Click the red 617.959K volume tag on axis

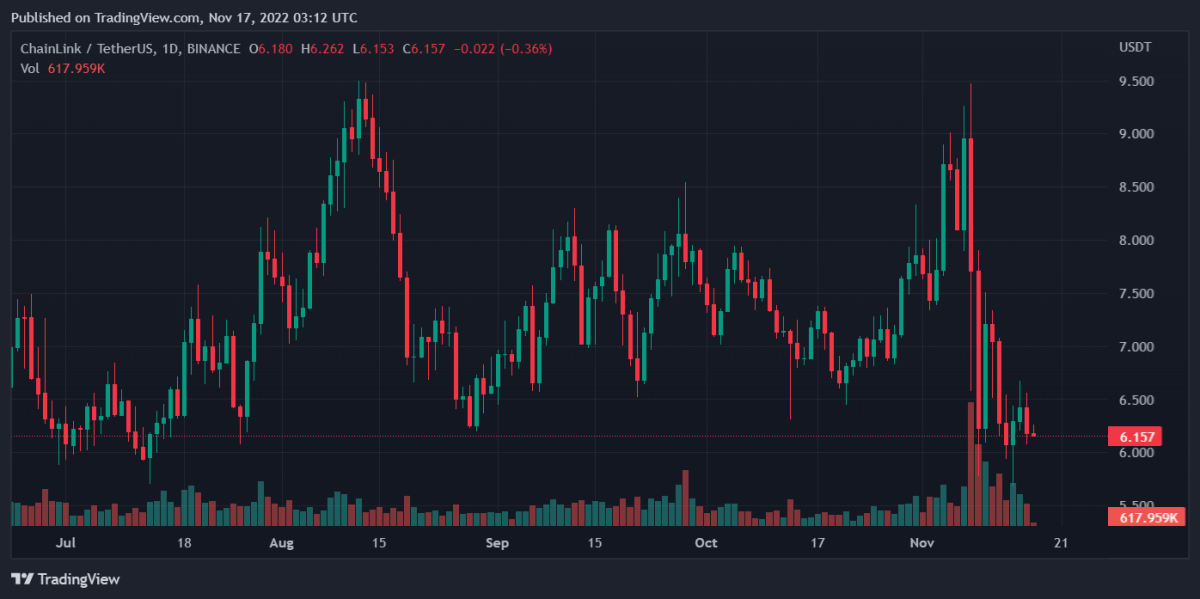tap(1145, 517)
